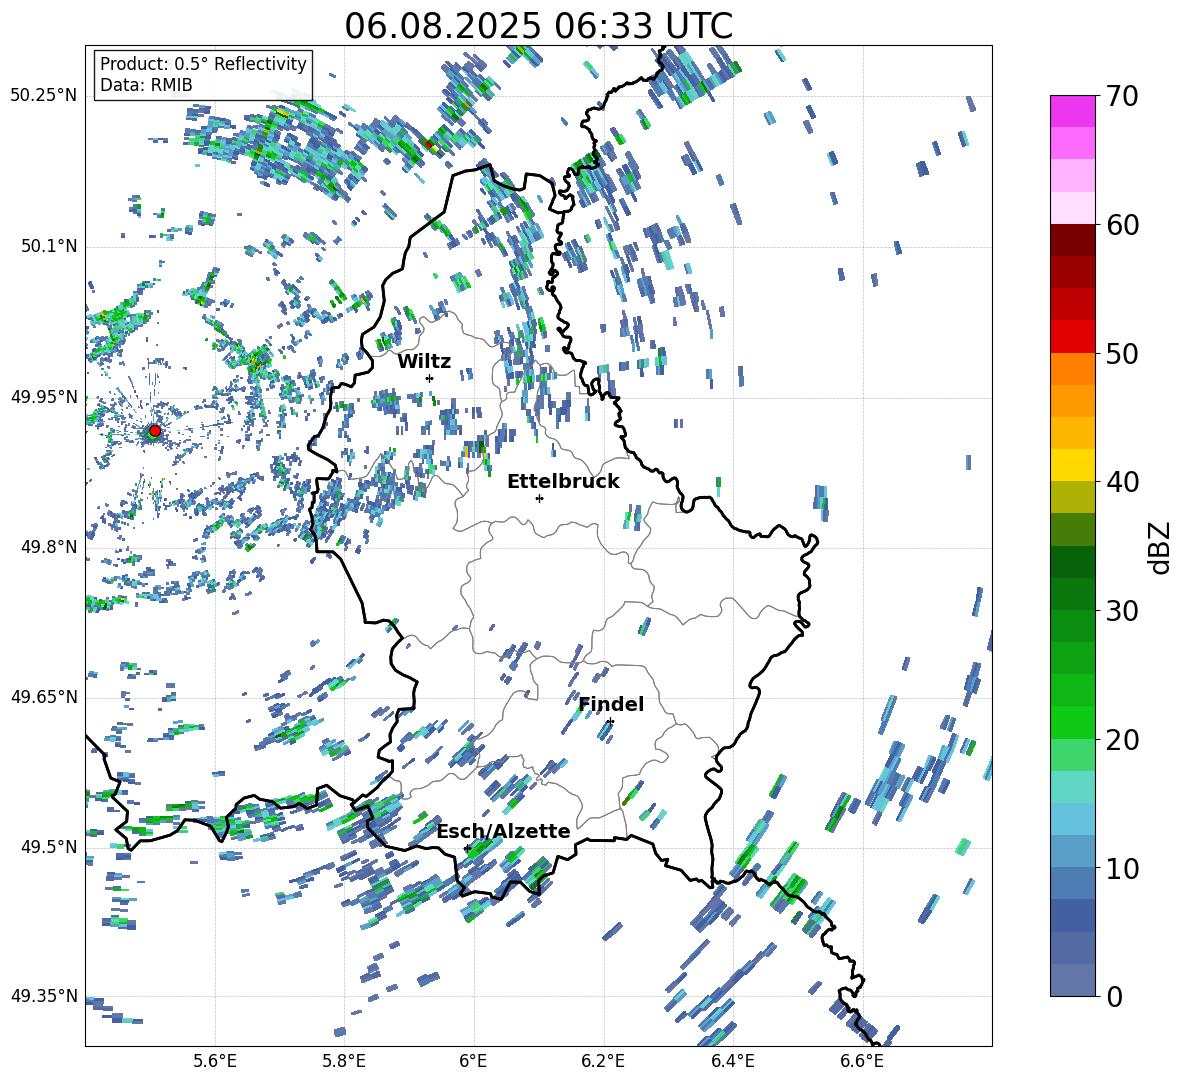This screenshot has width=1184, height=1081.
Task: Click the Wiltz station cross marker
Action: [430, 378]
